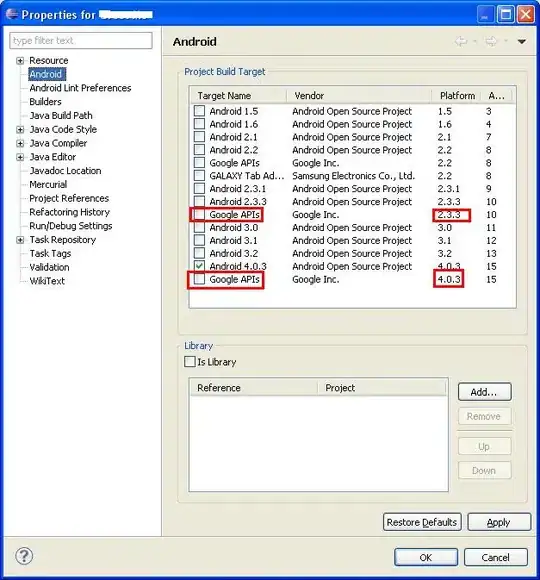Click the help question mark icon
The image size is (540, 580).
24,556
